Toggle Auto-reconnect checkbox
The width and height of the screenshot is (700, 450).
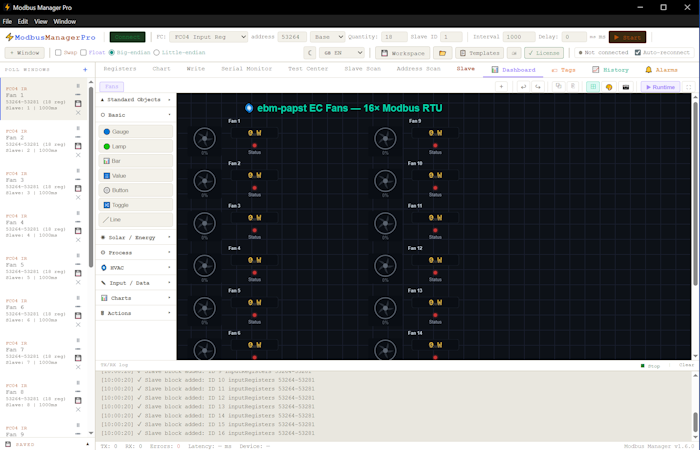[x=638, y=53]
